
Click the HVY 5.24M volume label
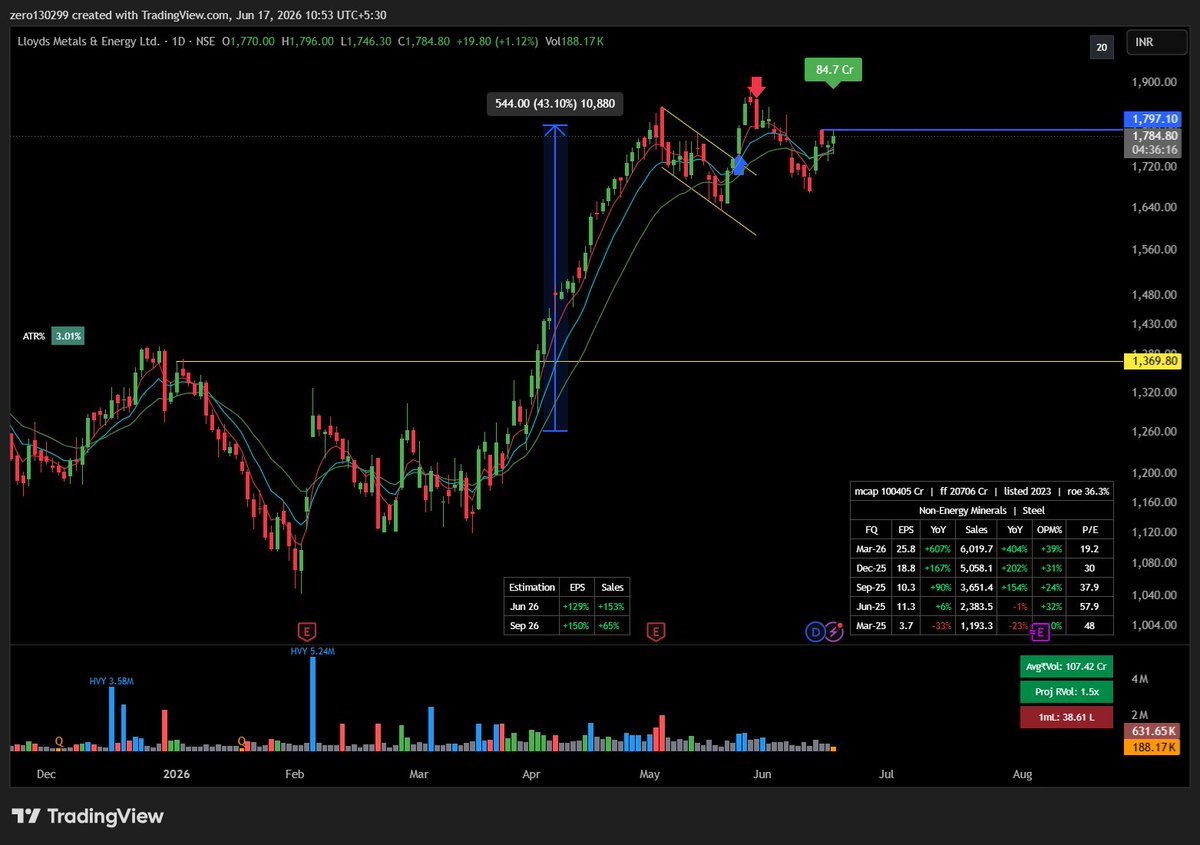click(x=312, y=650)
